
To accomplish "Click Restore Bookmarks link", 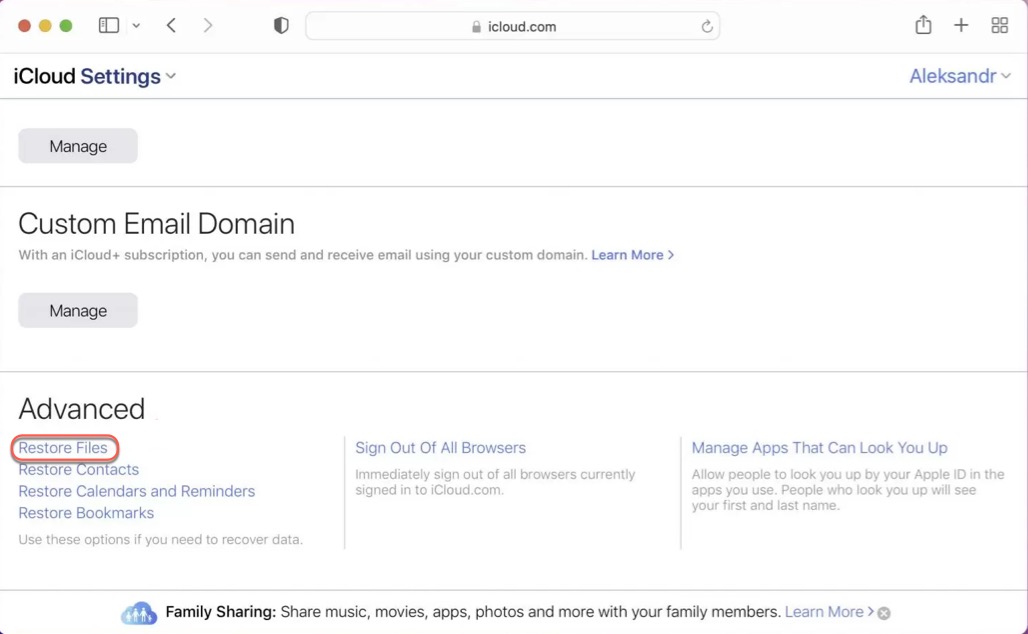I will pyautogui.click(x=86, y=513).
